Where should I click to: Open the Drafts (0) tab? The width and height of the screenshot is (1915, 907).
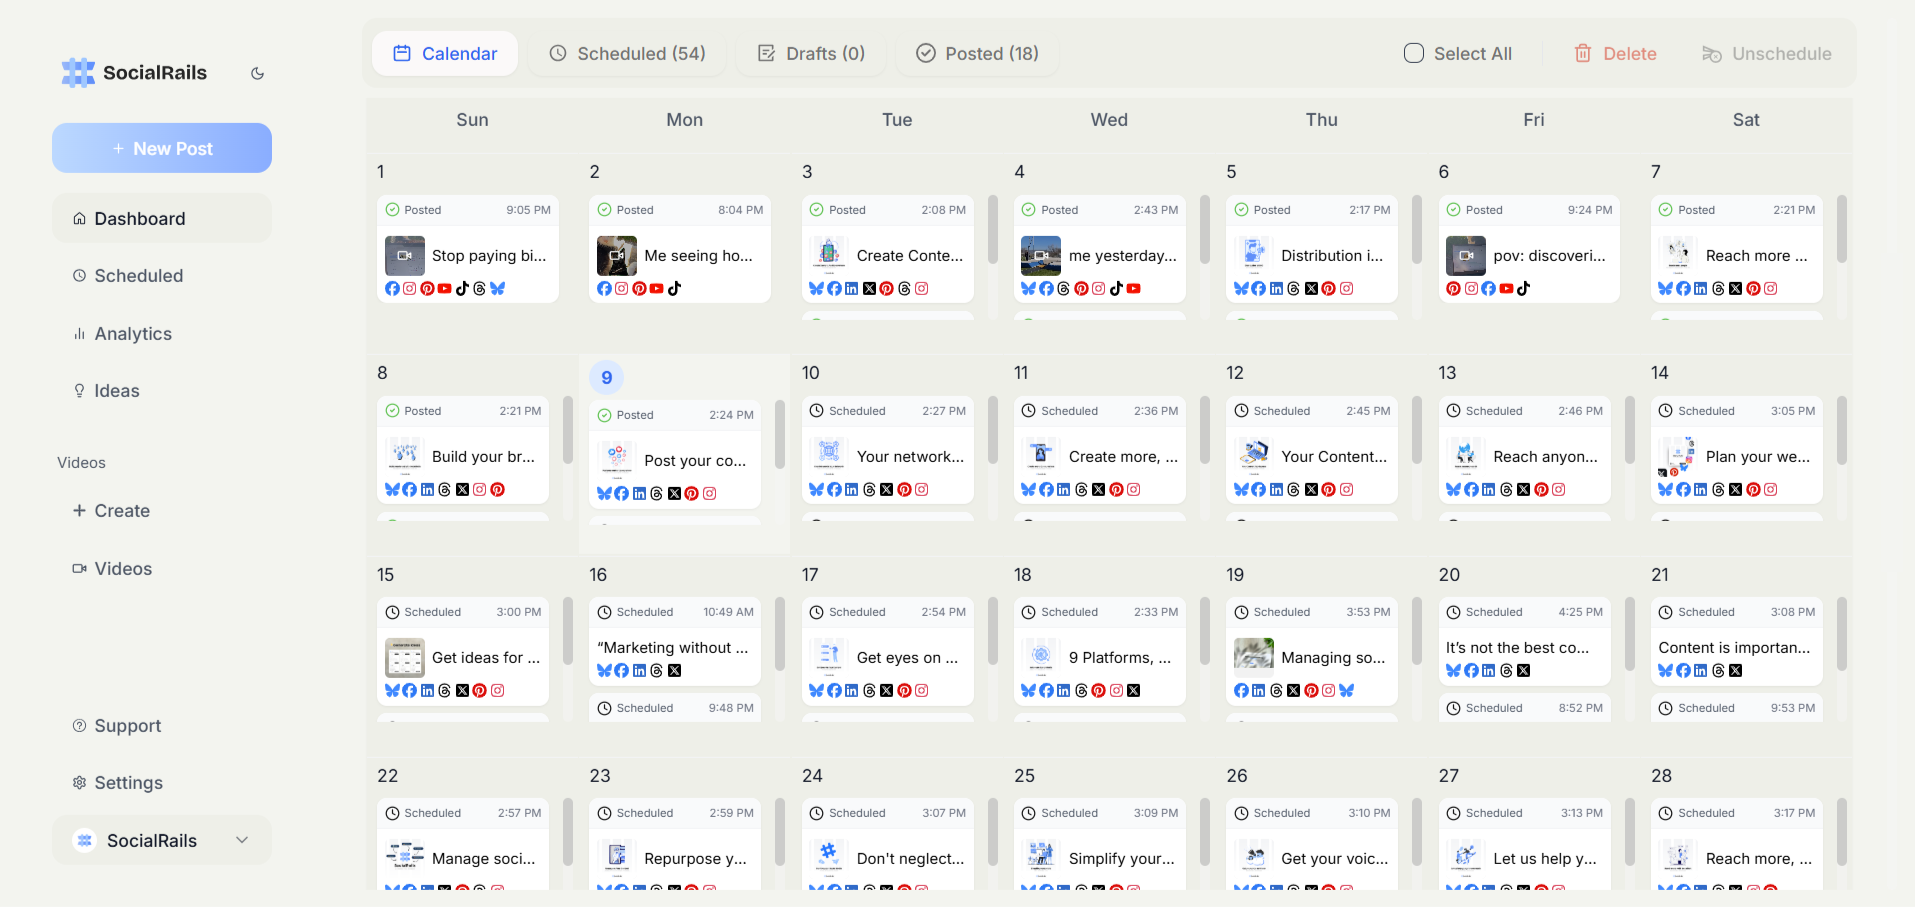[x=811, y=53]
